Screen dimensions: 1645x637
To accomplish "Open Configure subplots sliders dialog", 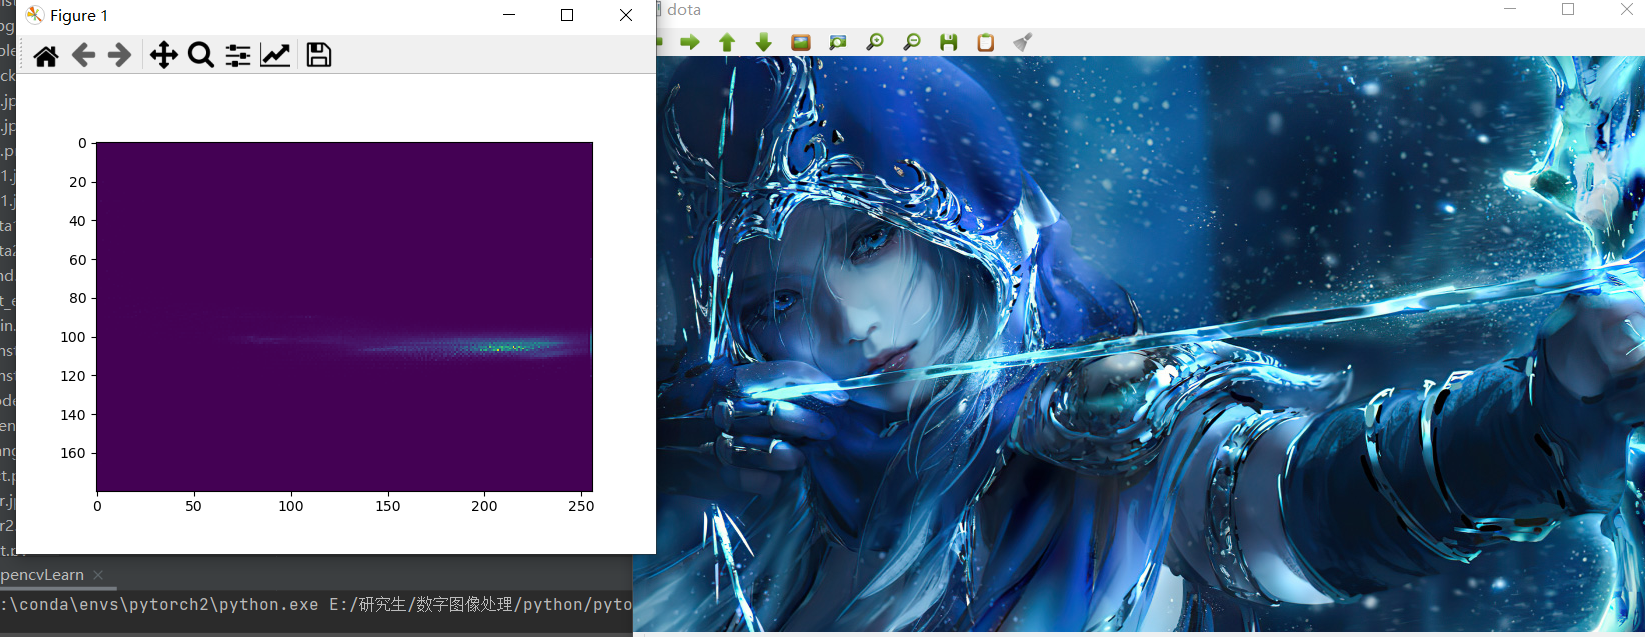I will (238, 55).
